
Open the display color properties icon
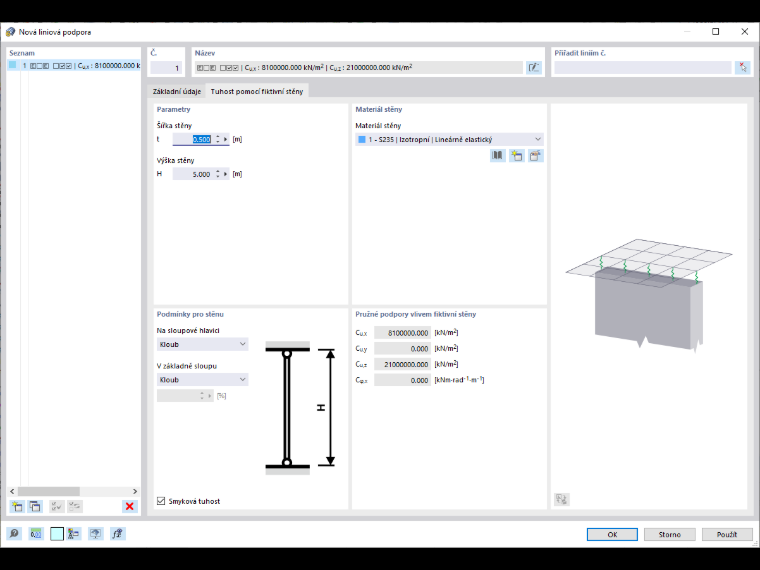click(x=74, y=534)
